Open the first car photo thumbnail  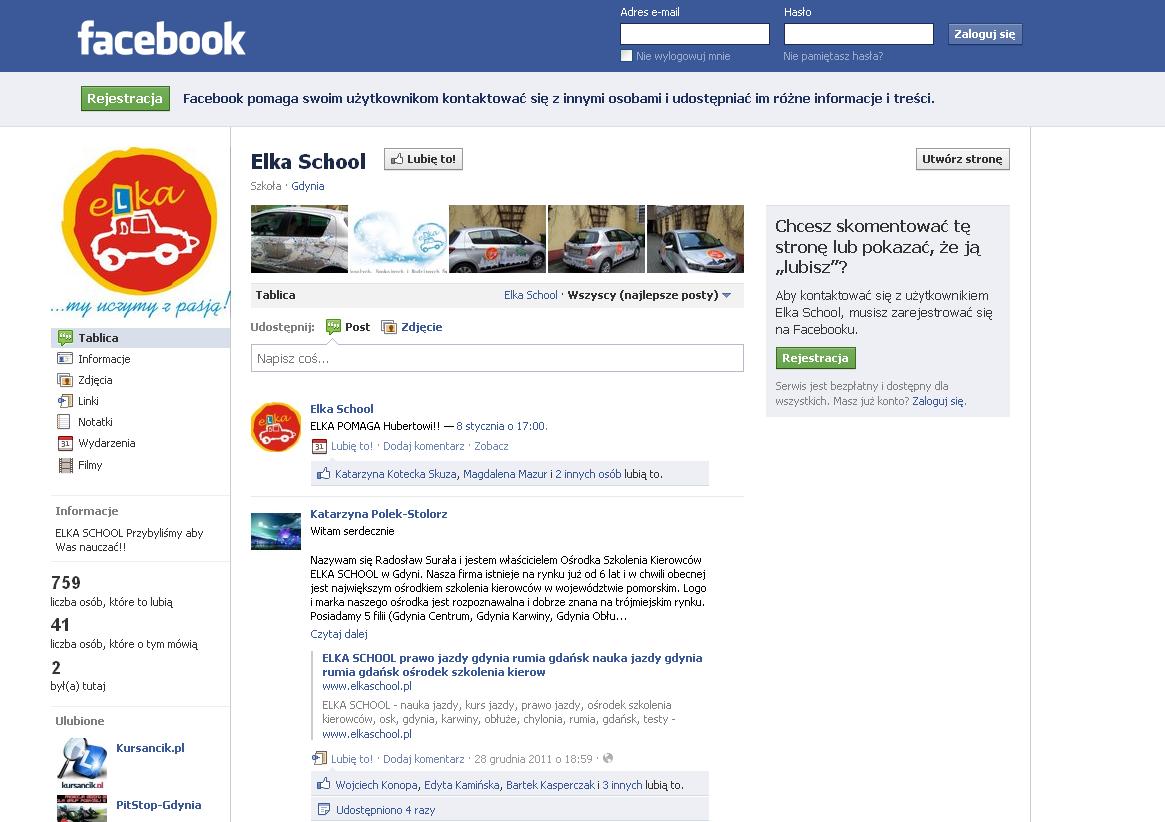pos(299,239)
